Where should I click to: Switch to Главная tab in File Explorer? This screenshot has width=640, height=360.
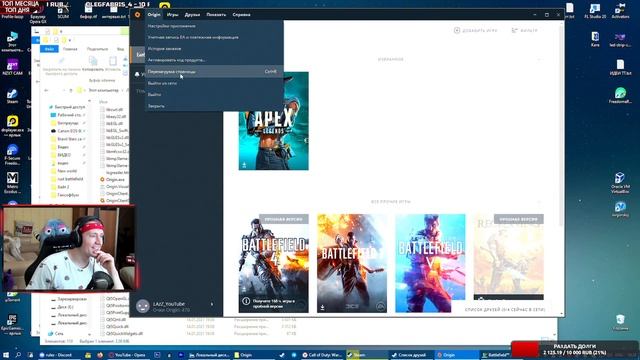tap(70, 49)
